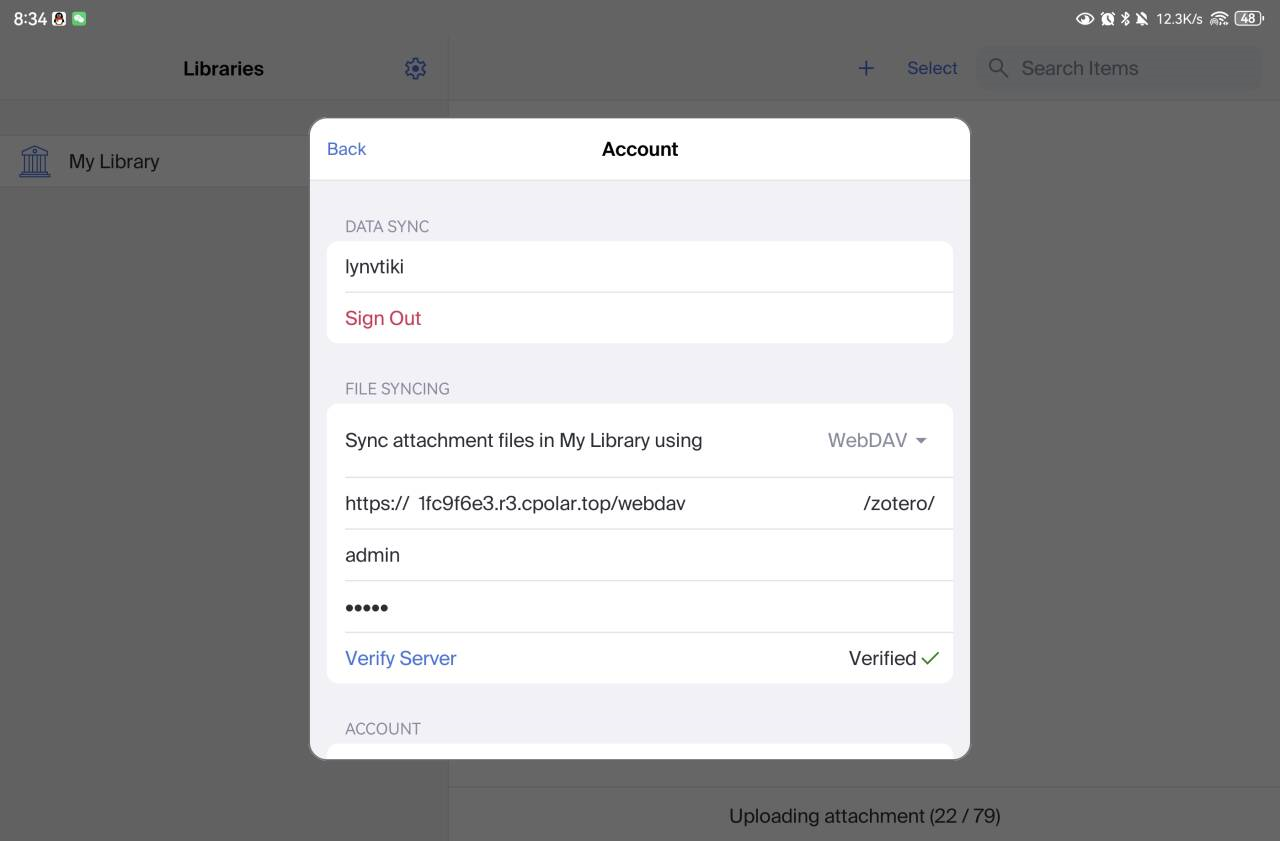The height and width of the screenshot is (841, 1280).
Task: Click the admin username field
Action: point(640,555)
